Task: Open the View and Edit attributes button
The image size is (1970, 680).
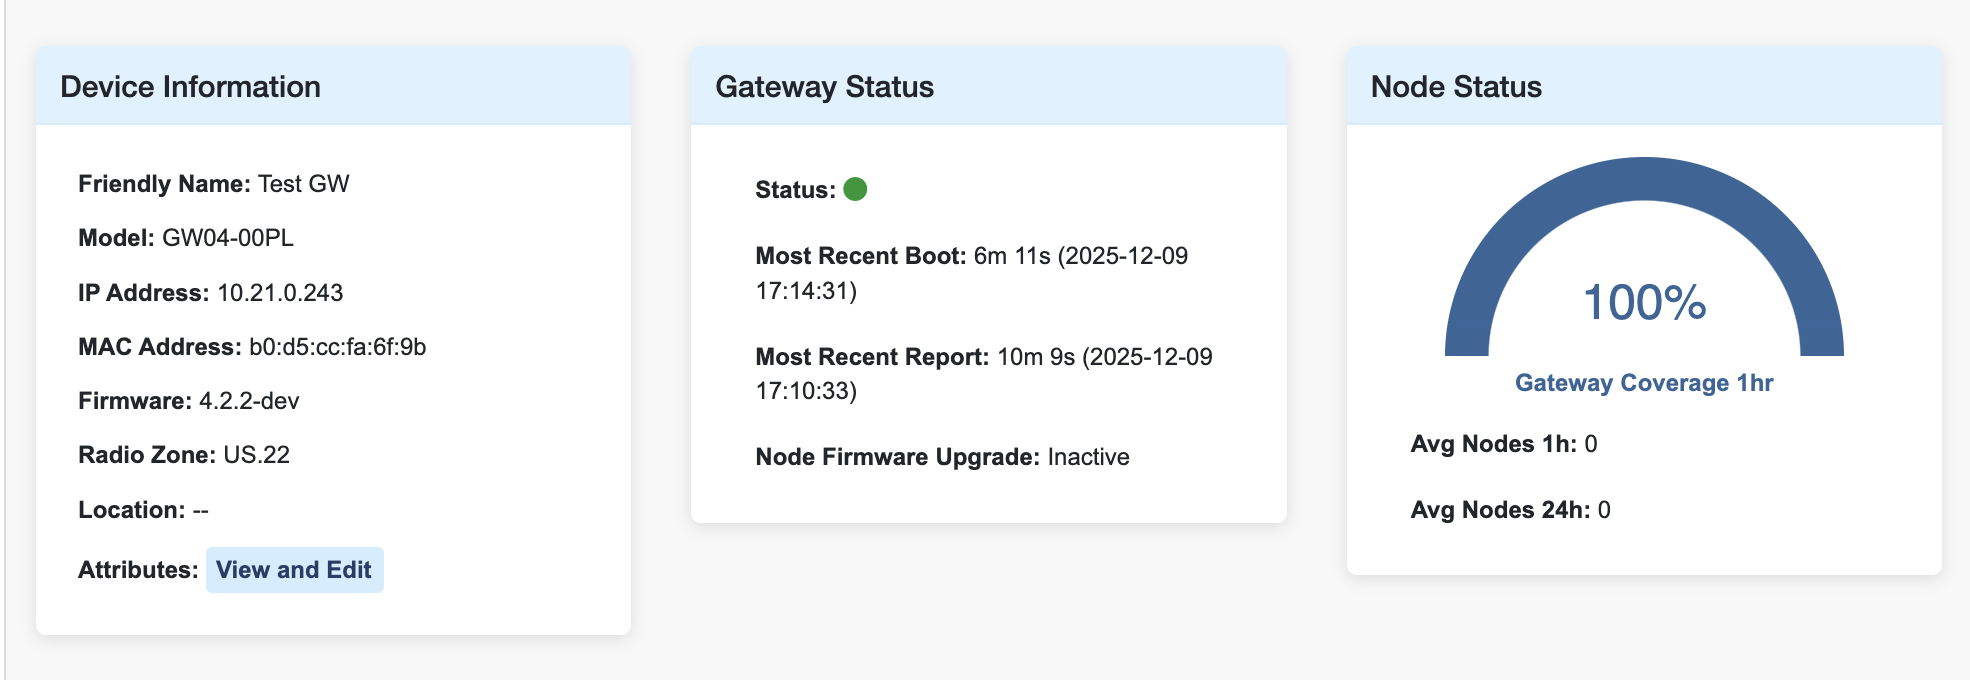Action: pyautogui.click(x=294, y=570)
